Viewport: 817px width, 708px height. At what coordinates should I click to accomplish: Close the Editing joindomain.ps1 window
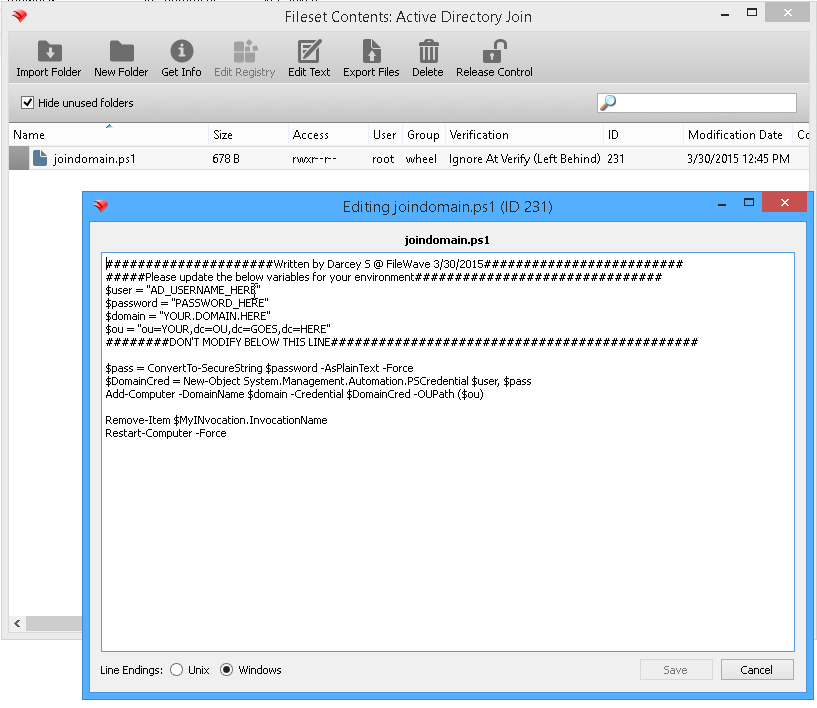[x=784, y=203]
